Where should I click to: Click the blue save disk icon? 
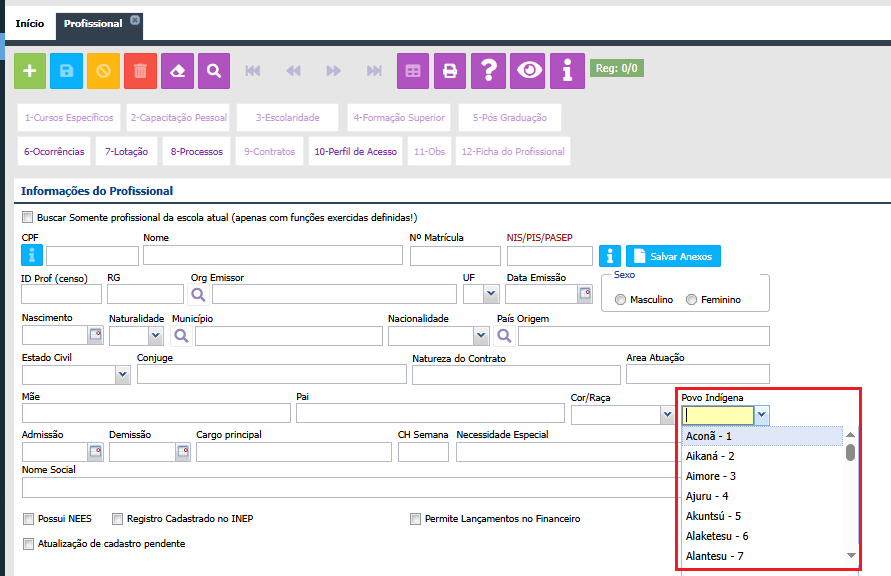[x=67, y=71]
